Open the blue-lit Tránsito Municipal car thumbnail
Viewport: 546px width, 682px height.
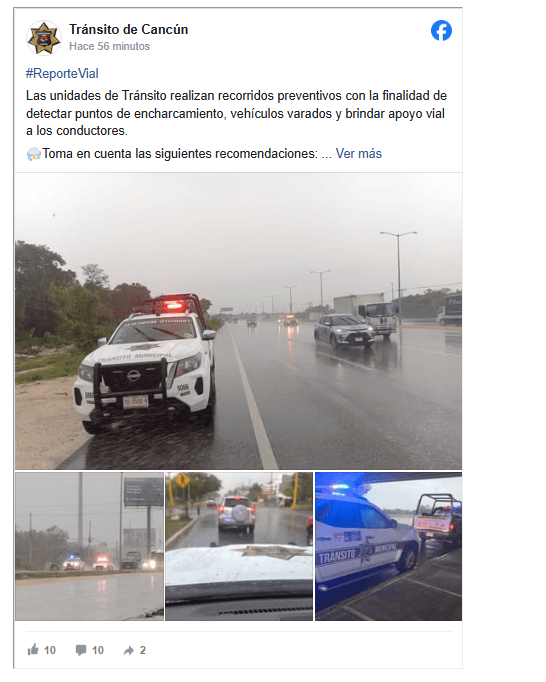389,546
